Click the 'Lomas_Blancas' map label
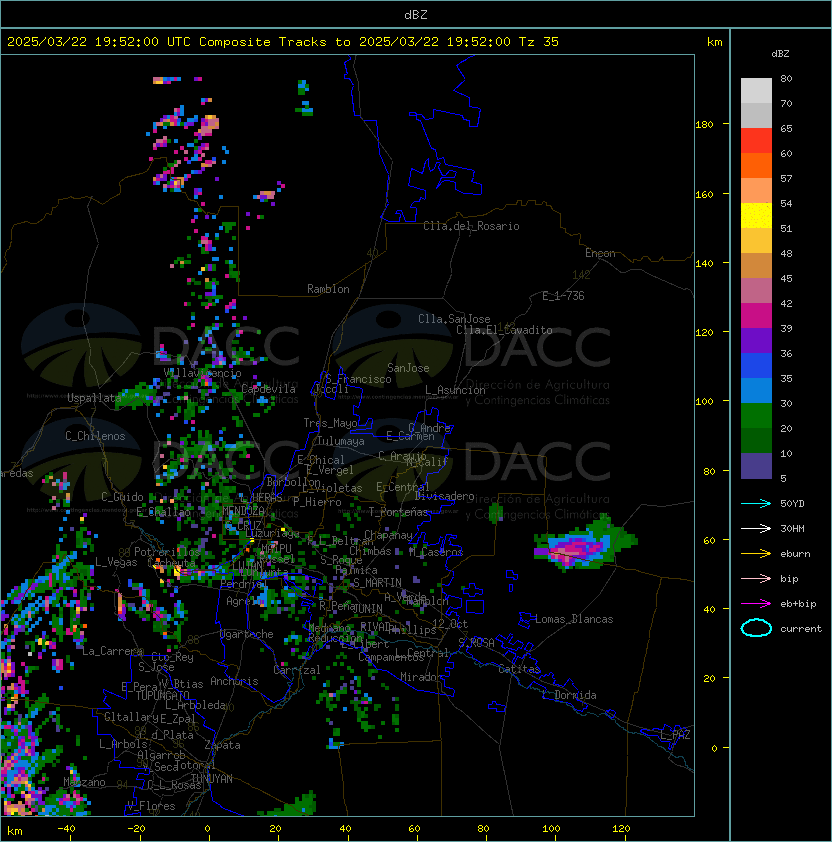The height and width of the screenshot is (842, 832). pos(574,619)
